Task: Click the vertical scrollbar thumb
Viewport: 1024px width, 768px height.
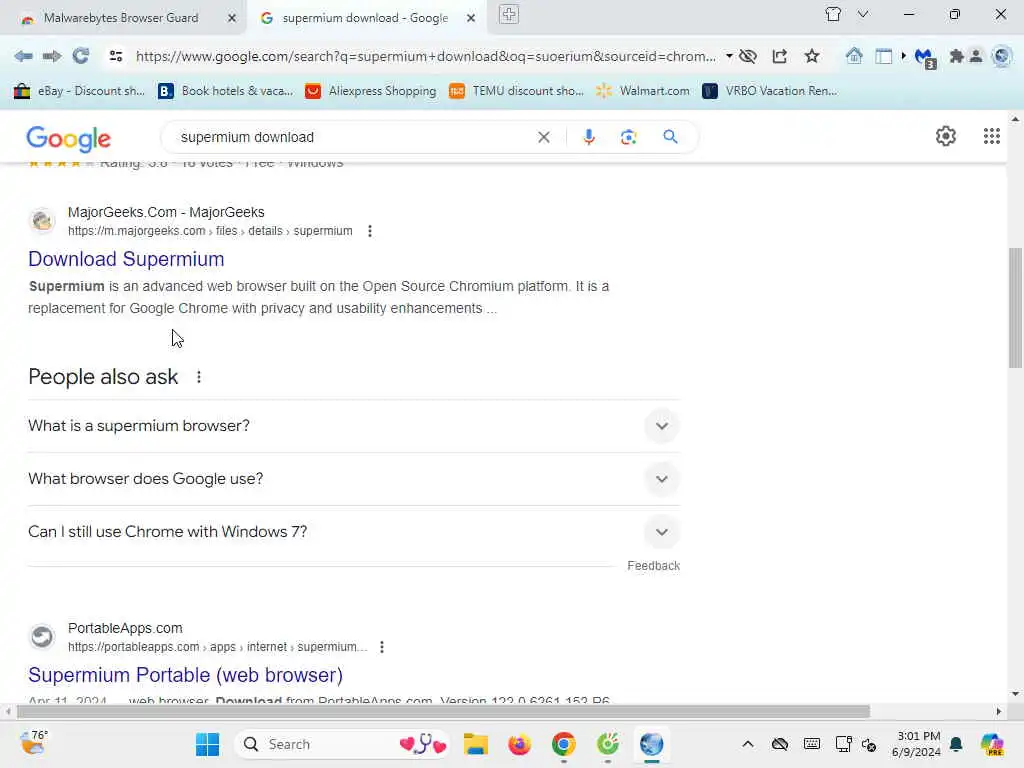Action: pyautogui.click(x=1015, y=308)
